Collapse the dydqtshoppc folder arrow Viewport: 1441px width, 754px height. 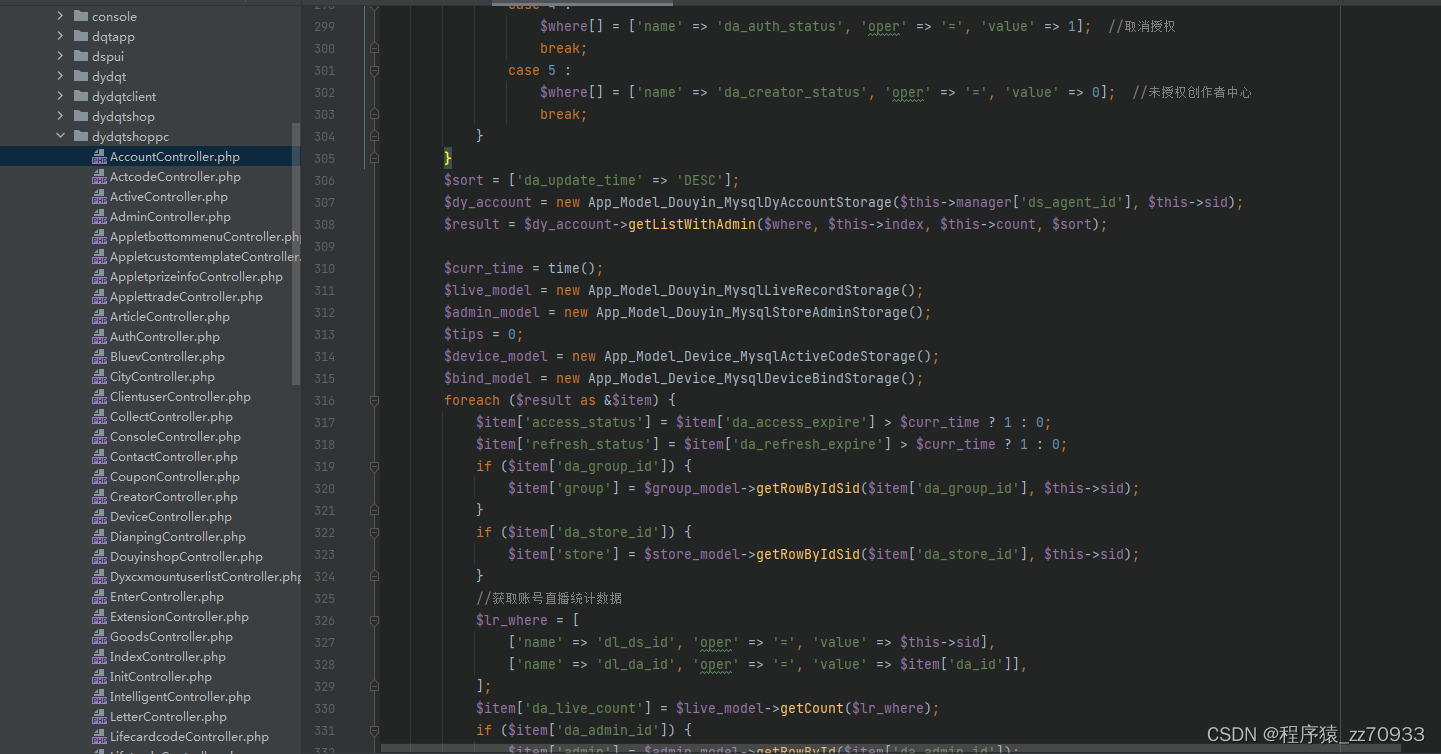tap(60, 136)
